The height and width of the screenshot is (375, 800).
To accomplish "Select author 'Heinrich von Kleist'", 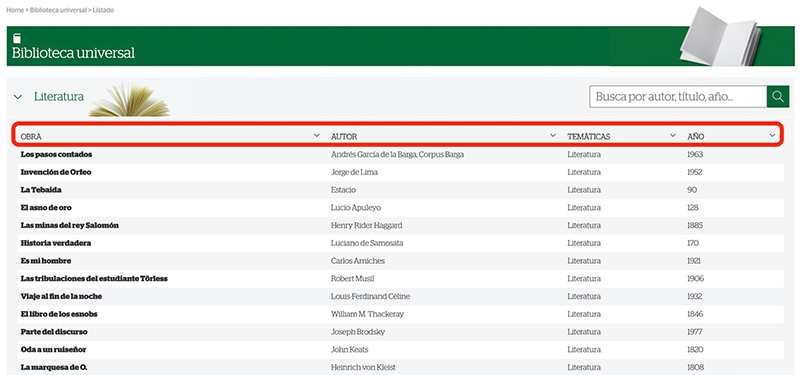I will pyautogui.click(x=363, y=367).
